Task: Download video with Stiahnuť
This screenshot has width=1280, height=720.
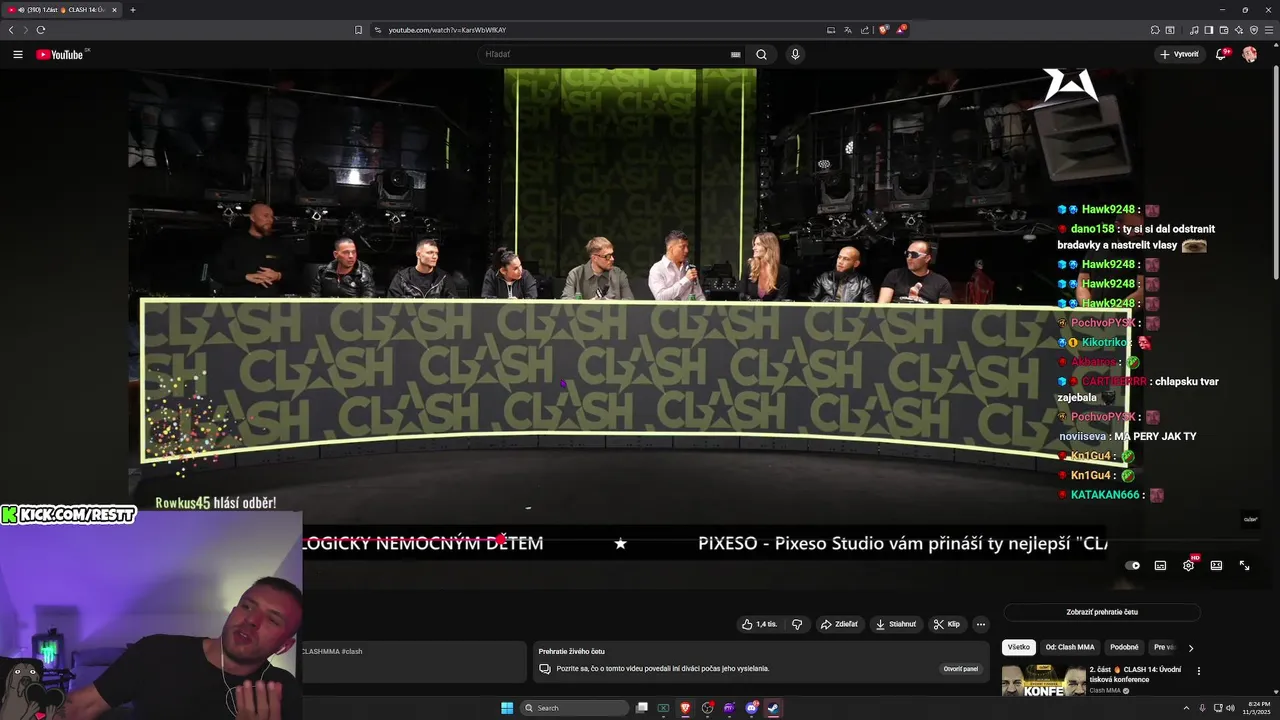Action: point(895,624)
